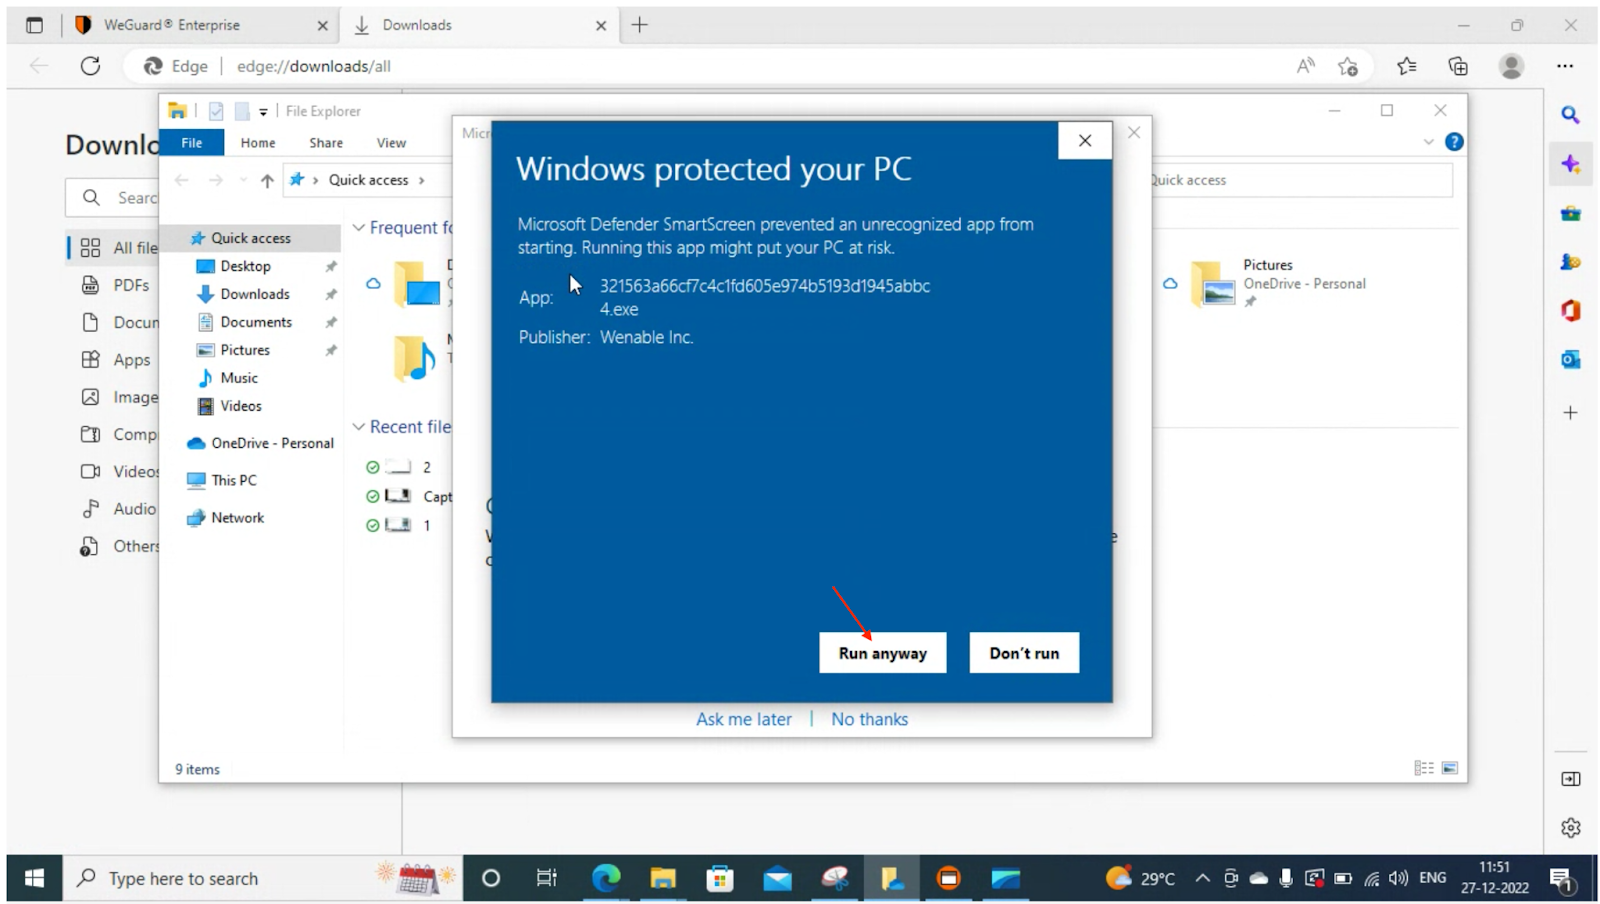Viewport: 1600px width, 904px height.
Task: Open the Home ribbon tab in File Explorer
Action: point(258,143)
